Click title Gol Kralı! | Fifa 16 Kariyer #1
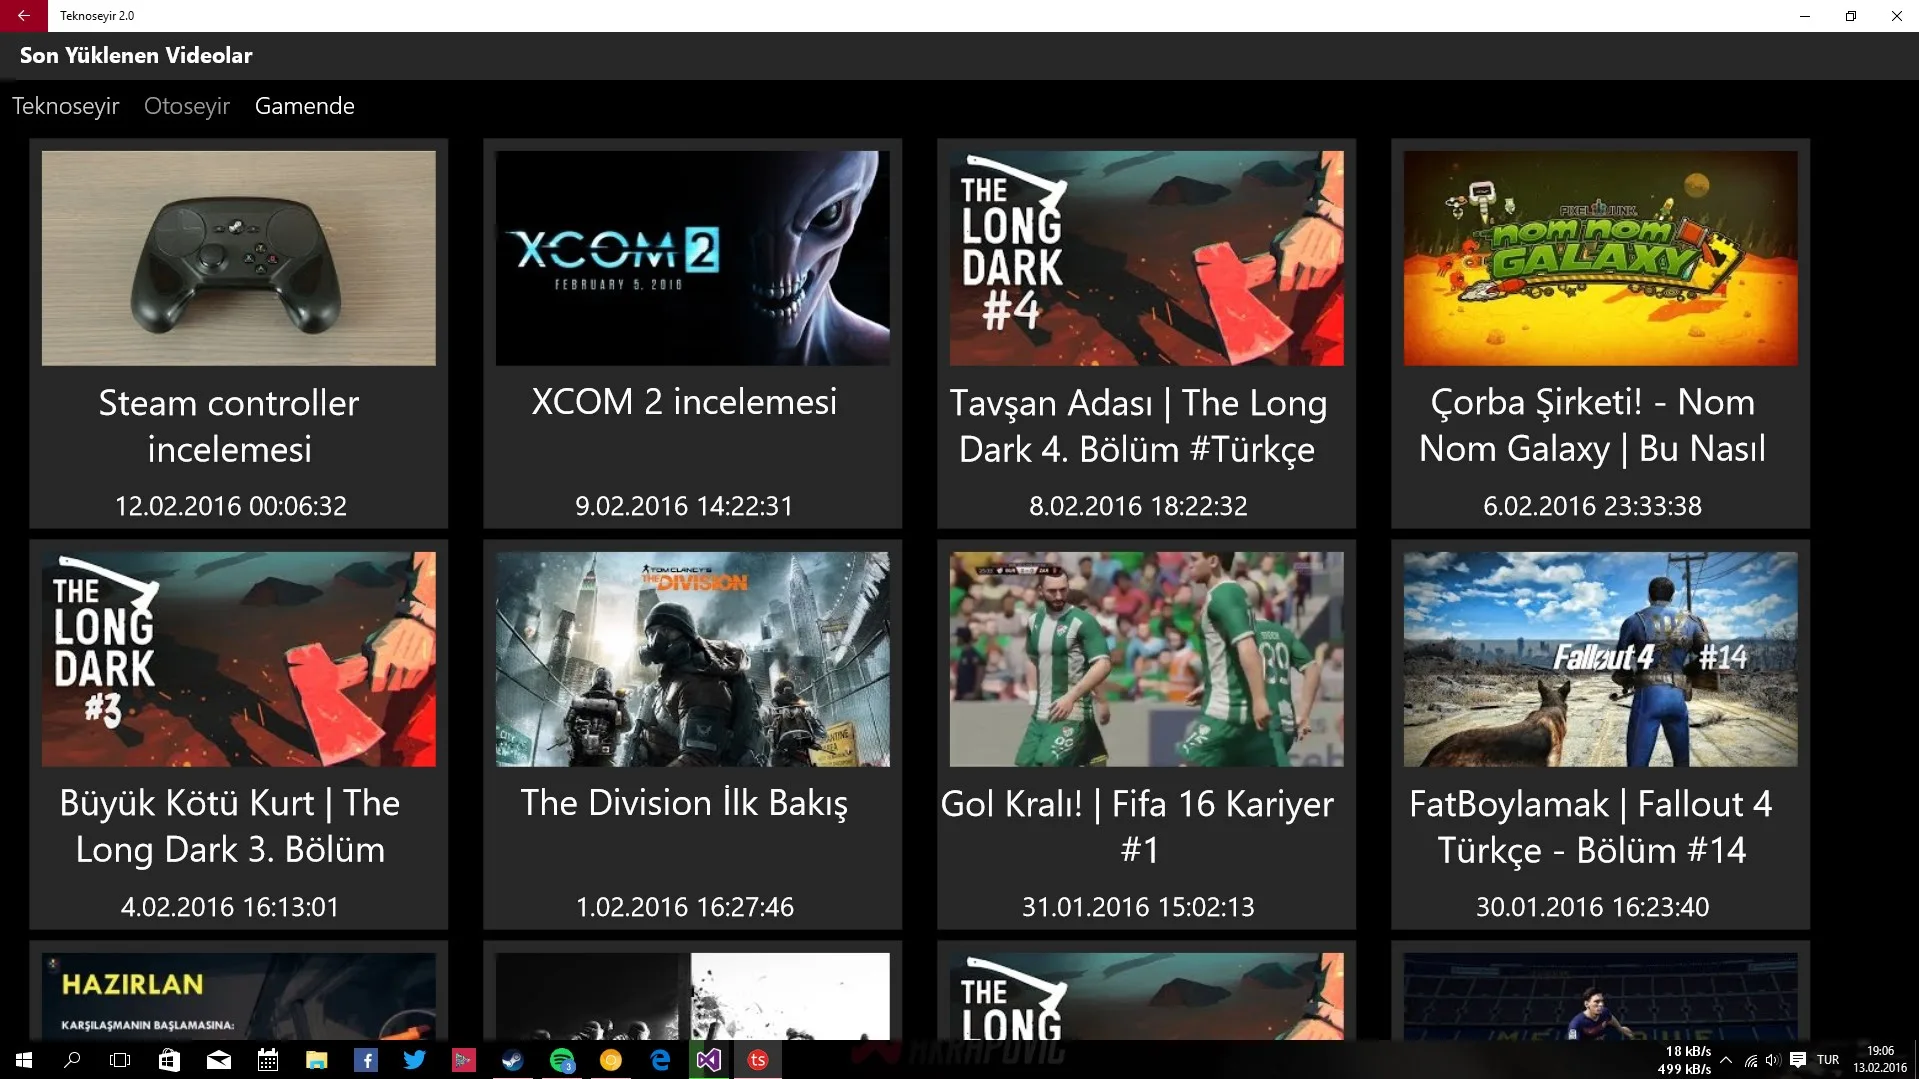The image size is (1919, 1079). click(x=1138, y=827)
